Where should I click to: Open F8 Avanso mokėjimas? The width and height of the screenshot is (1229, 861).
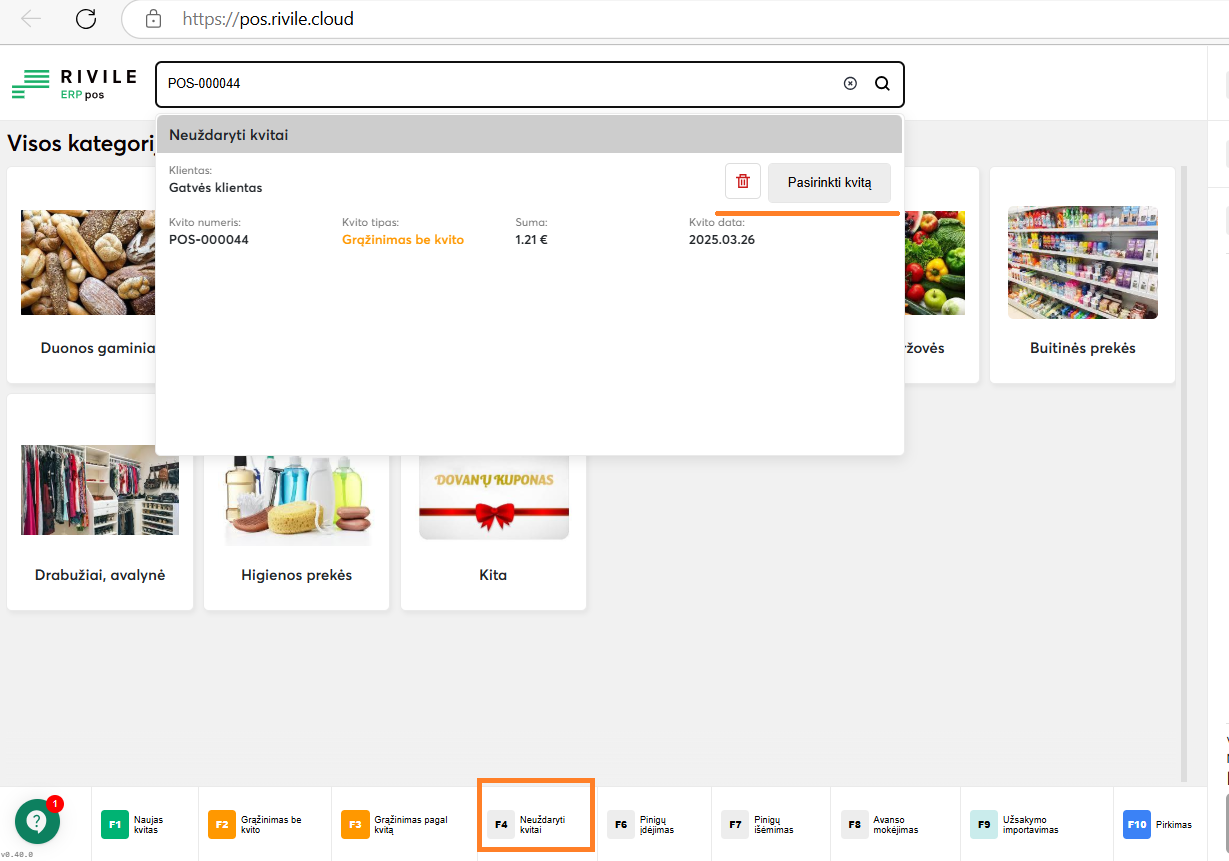pos(894,825)
